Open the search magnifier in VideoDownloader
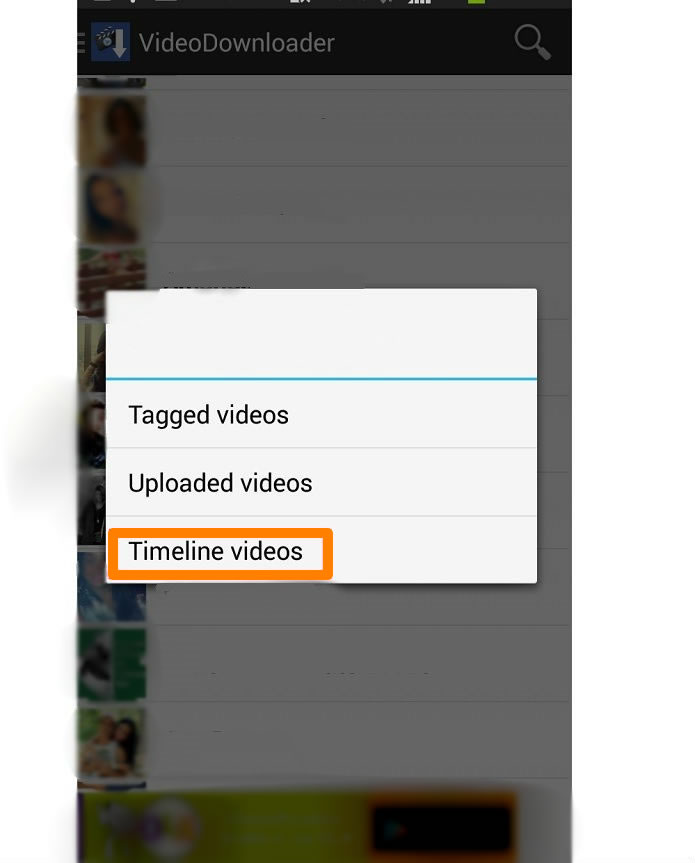 point(532,42)
